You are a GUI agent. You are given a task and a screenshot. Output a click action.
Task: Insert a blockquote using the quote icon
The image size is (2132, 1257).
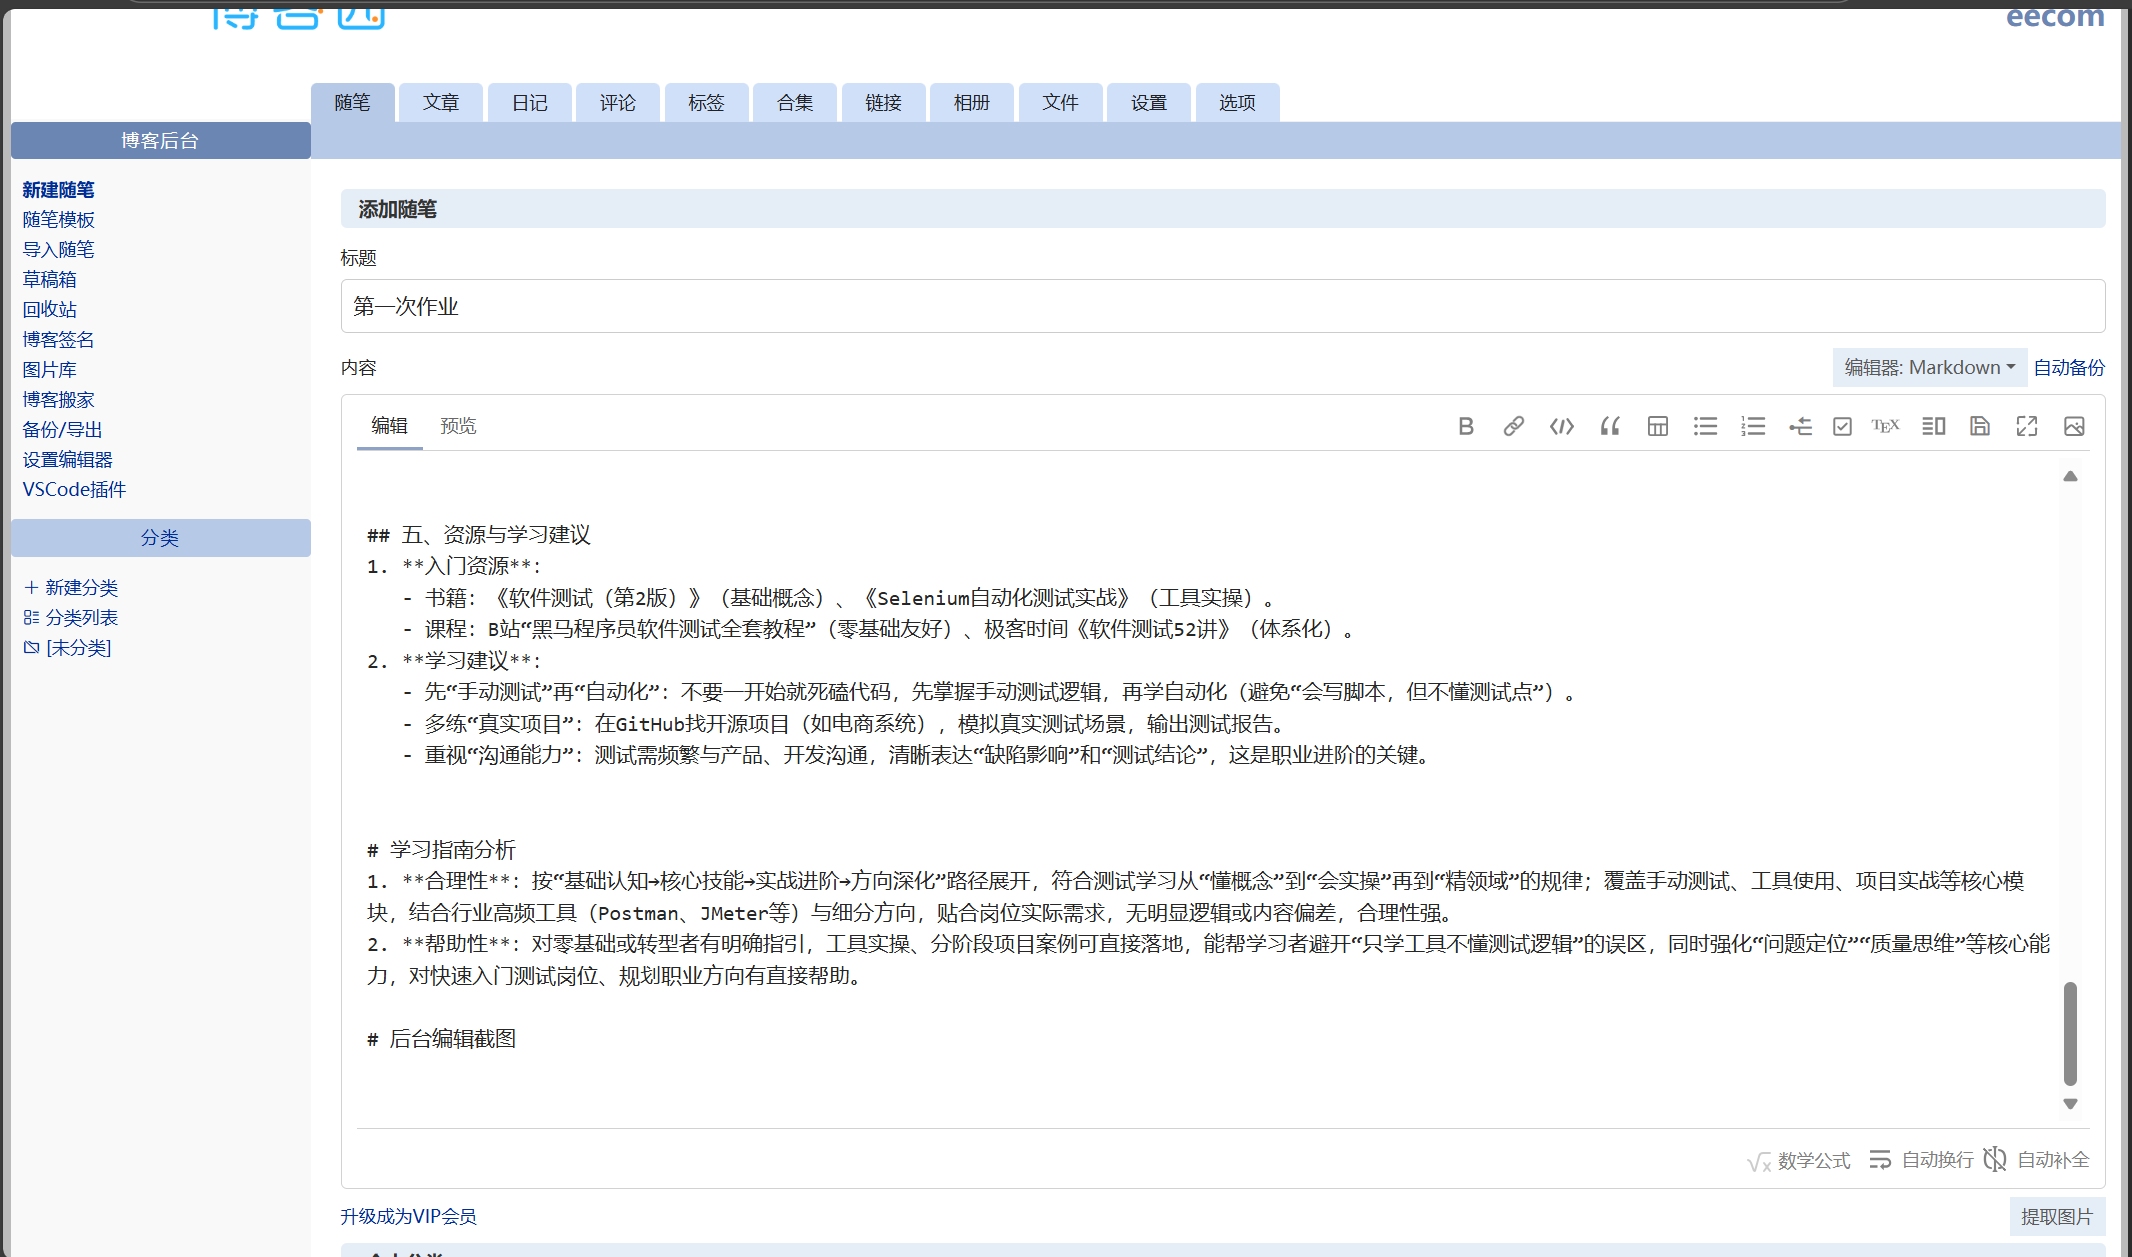(1609, 425)
